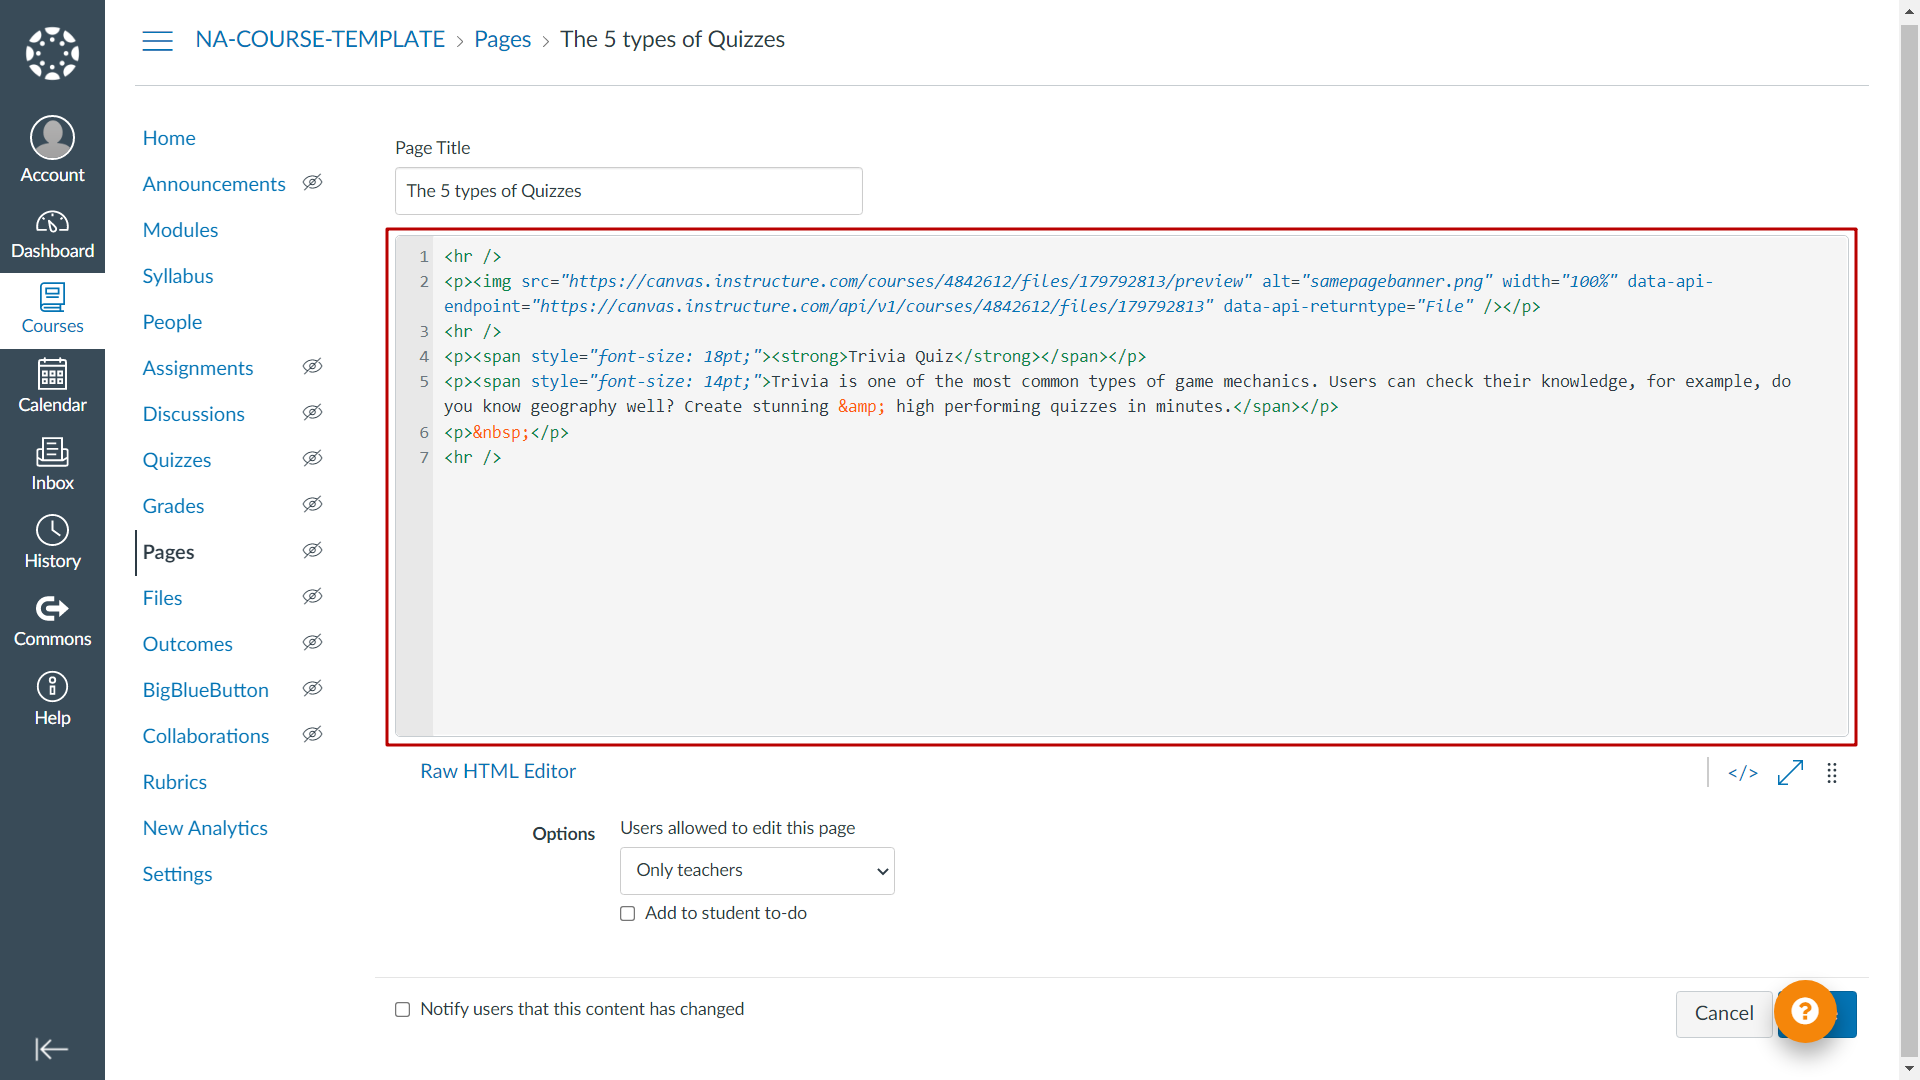Open the Help icon
This screenshot has width=1920, height=1080.
pos(51,687)
